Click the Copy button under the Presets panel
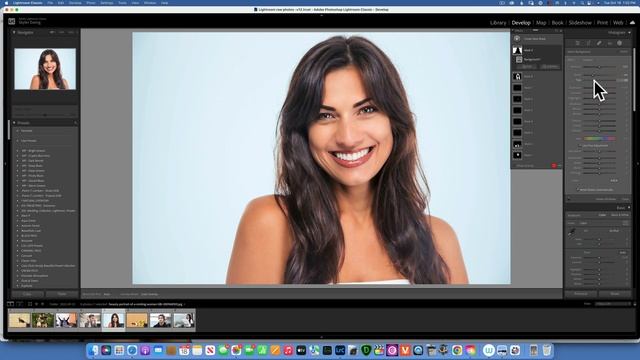Screen dimensions: 640x360 tap(27, 294)
